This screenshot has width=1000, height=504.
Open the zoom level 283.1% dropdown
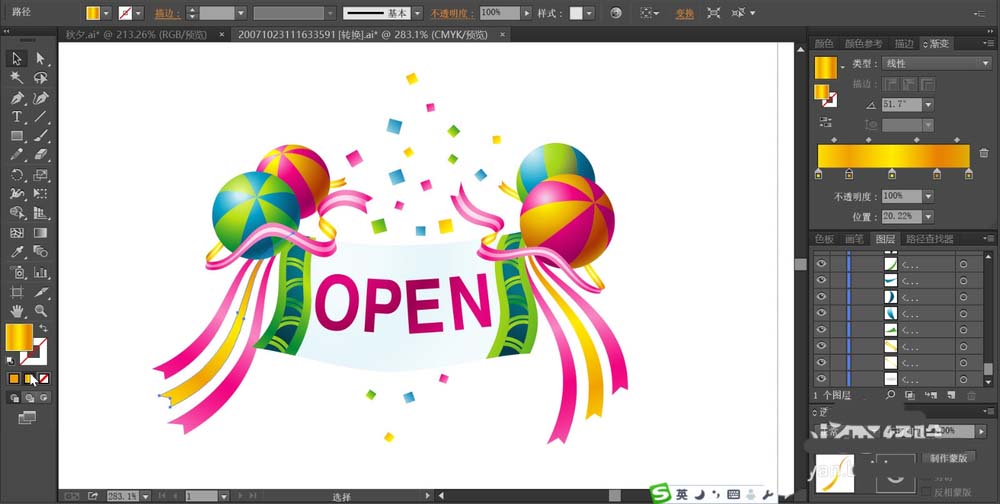click(145, 496)
